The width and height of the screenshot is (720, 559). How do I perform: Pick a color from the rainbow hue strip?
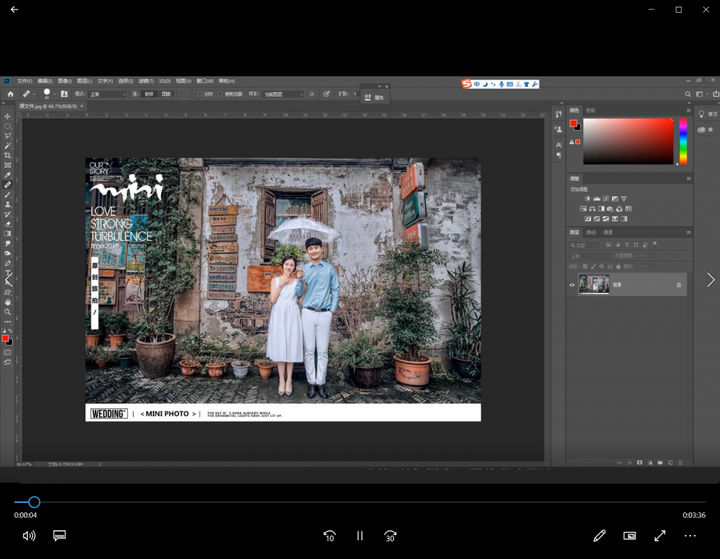tap(683, 141)
